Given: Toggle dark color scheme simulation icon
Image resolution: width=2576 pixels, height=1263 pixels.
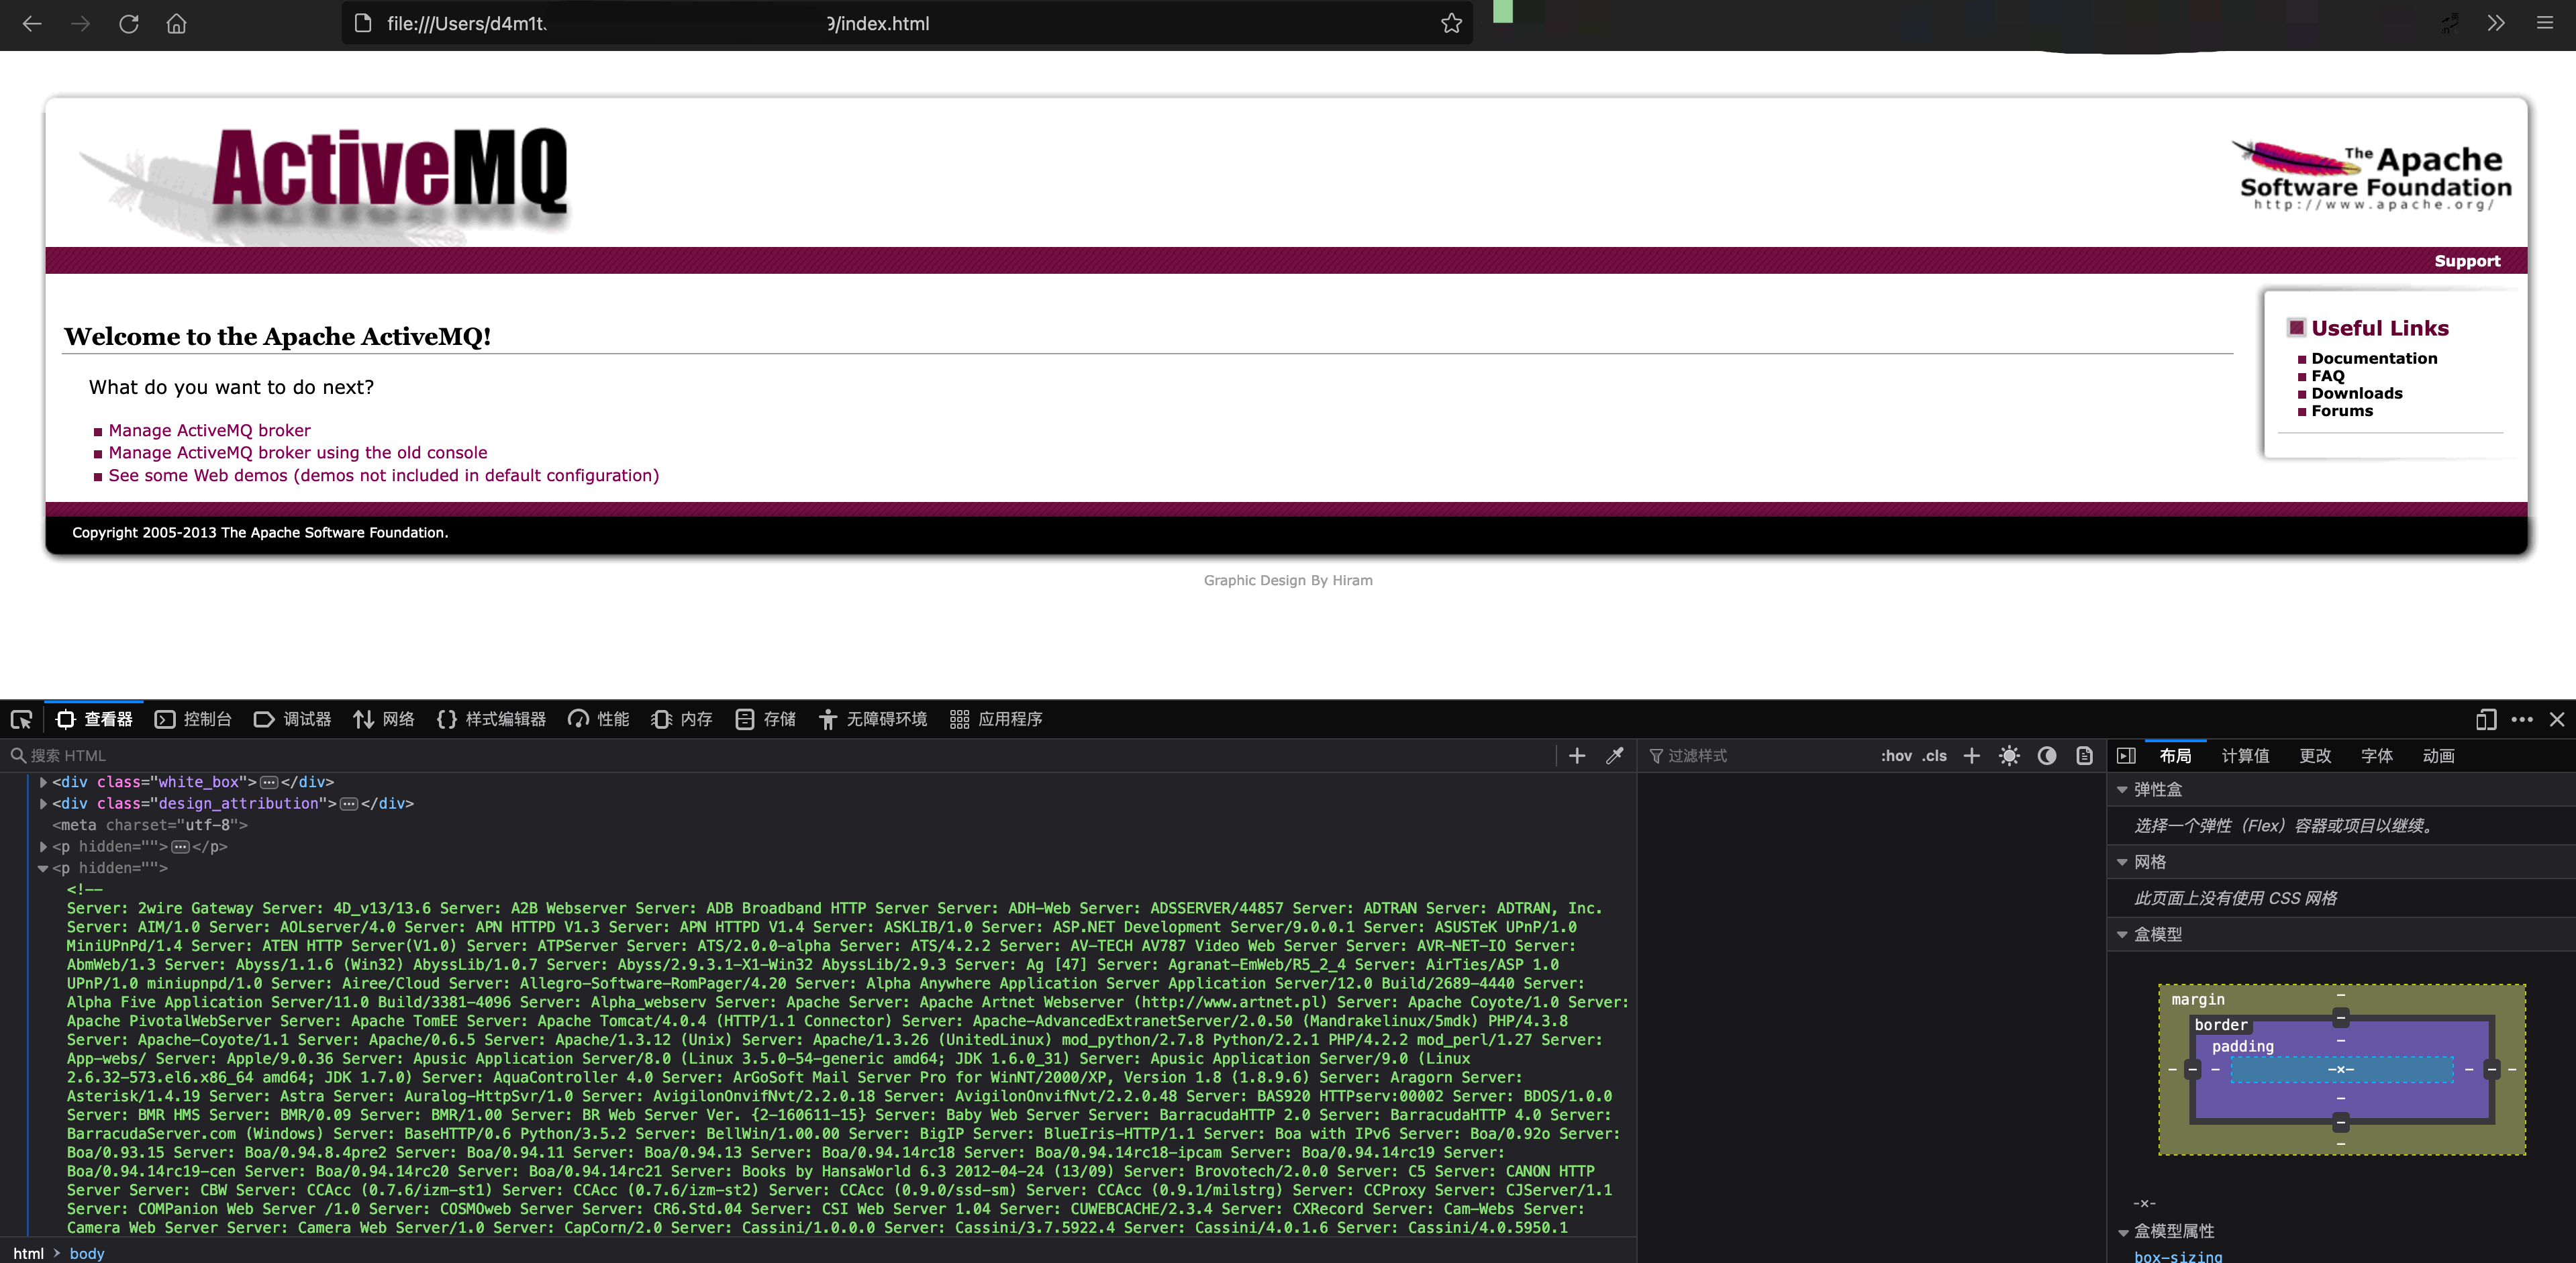Looking at the screenshot, I should click(2047, 756).
